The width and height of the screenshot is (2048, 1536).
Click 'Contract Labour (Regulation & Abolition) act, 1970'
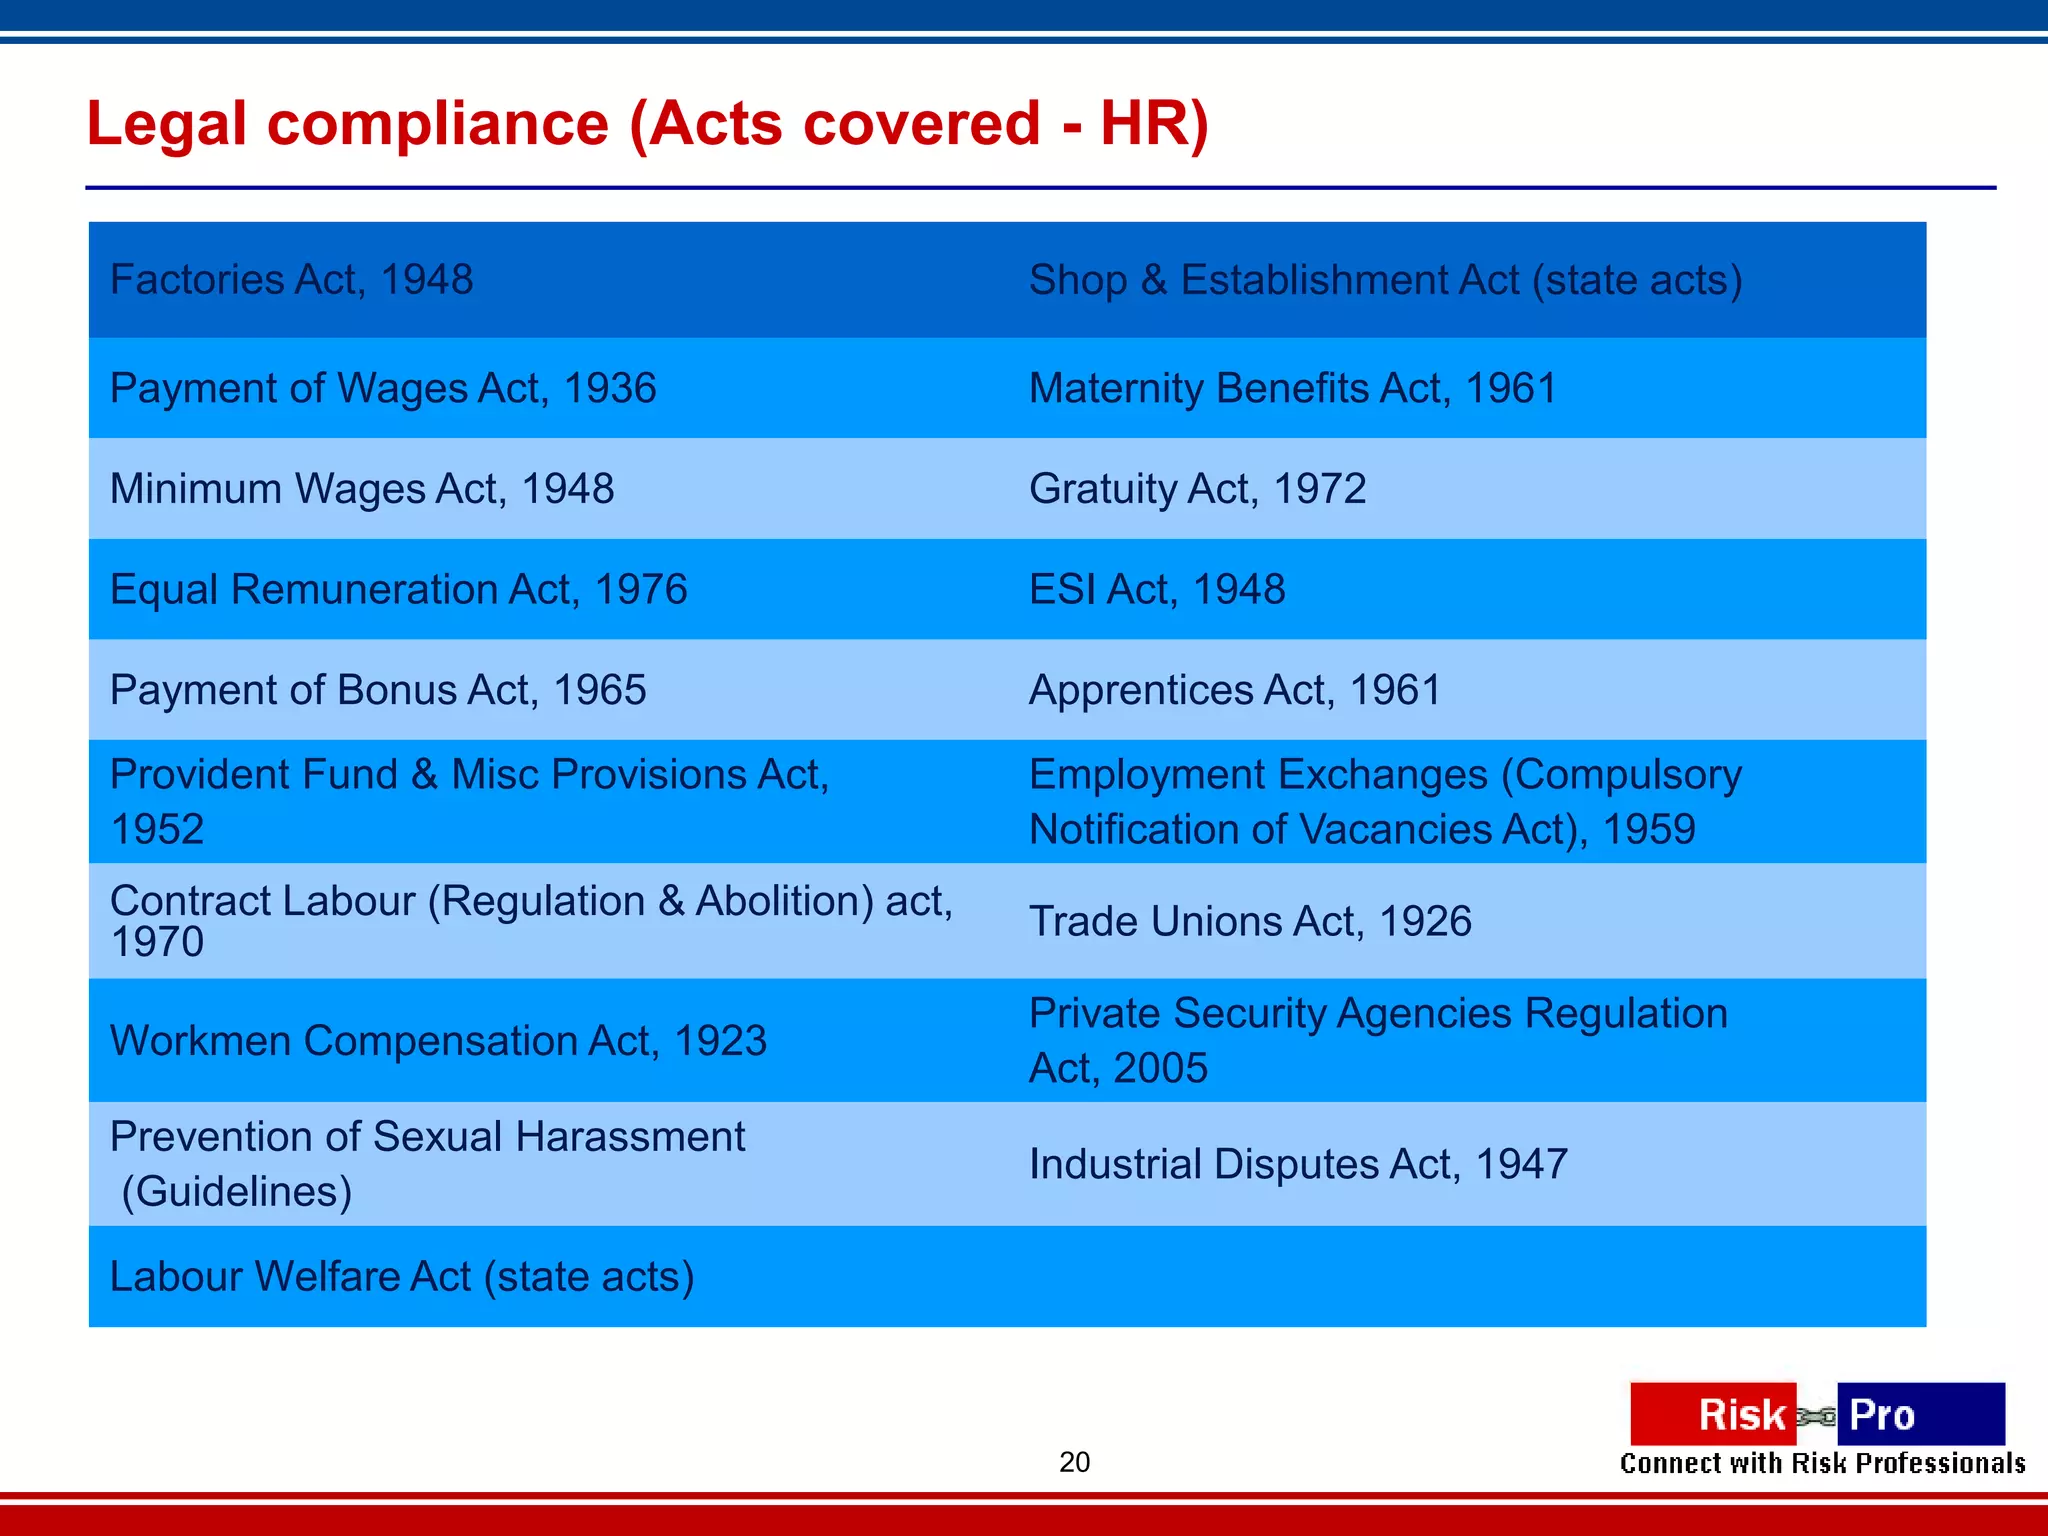pos(531,921)
